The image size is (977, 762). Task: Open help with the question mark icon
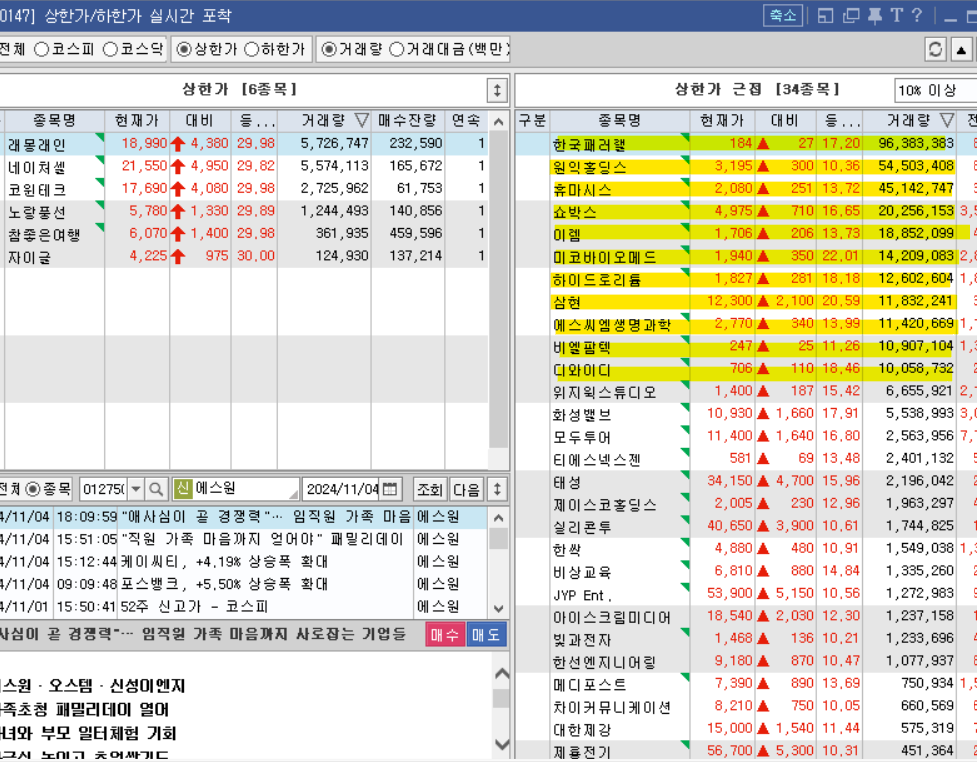917,16
